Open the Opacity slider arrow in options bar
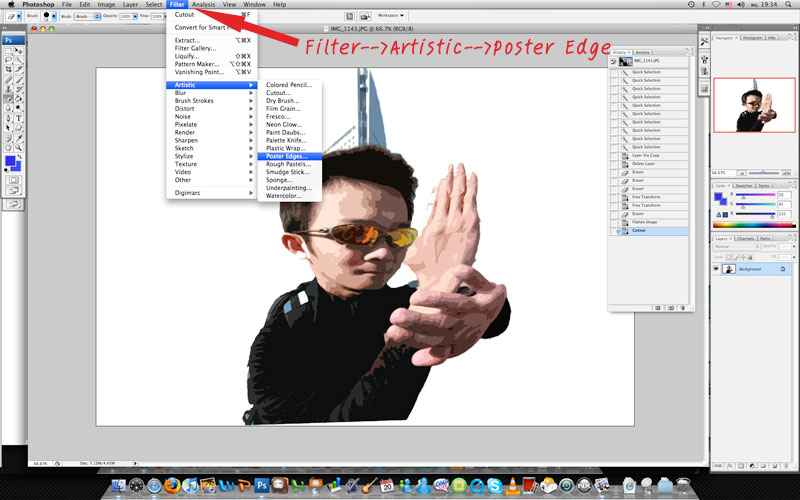The width and height of the screenshot is (800, 500). pos(135,16)
